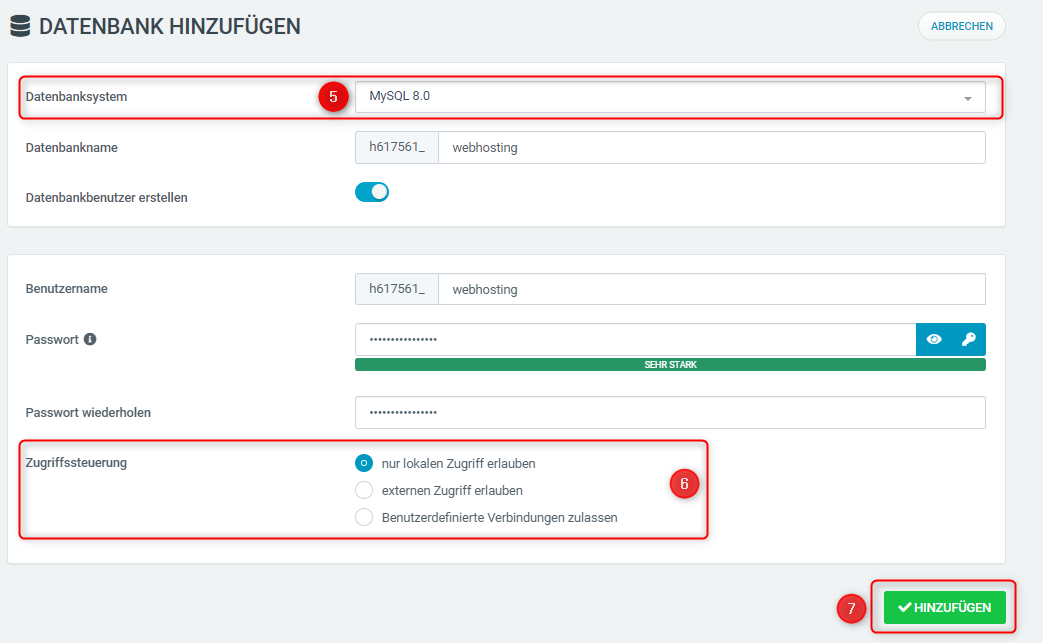This screenshot has width=1043, height=643.
Task: Click the red badge numbered 5
Action: pos(333,97)
